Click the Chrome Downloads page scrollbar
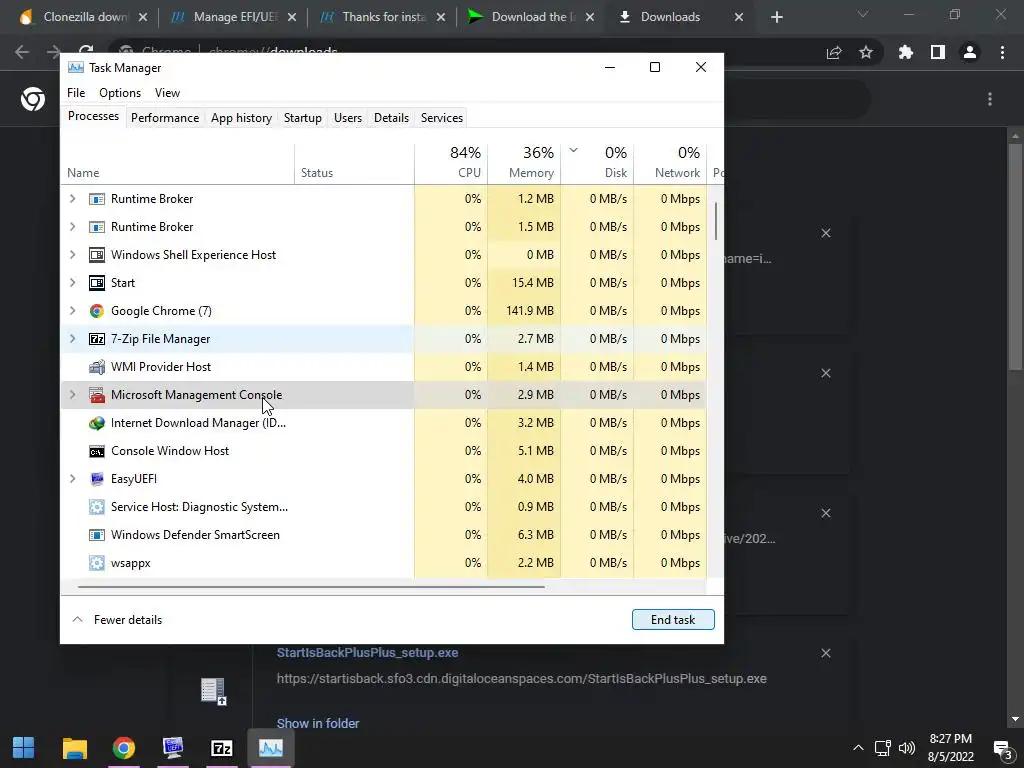The height and width of the screenshot is (768, 1024). coord(1014,256)
